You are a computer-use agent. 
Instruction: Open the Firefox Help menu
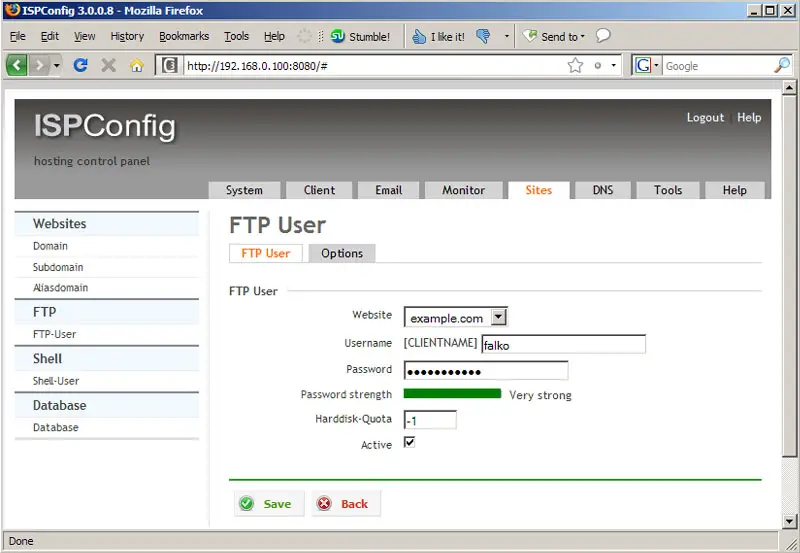pyautogui.click(x=274, y=36)
